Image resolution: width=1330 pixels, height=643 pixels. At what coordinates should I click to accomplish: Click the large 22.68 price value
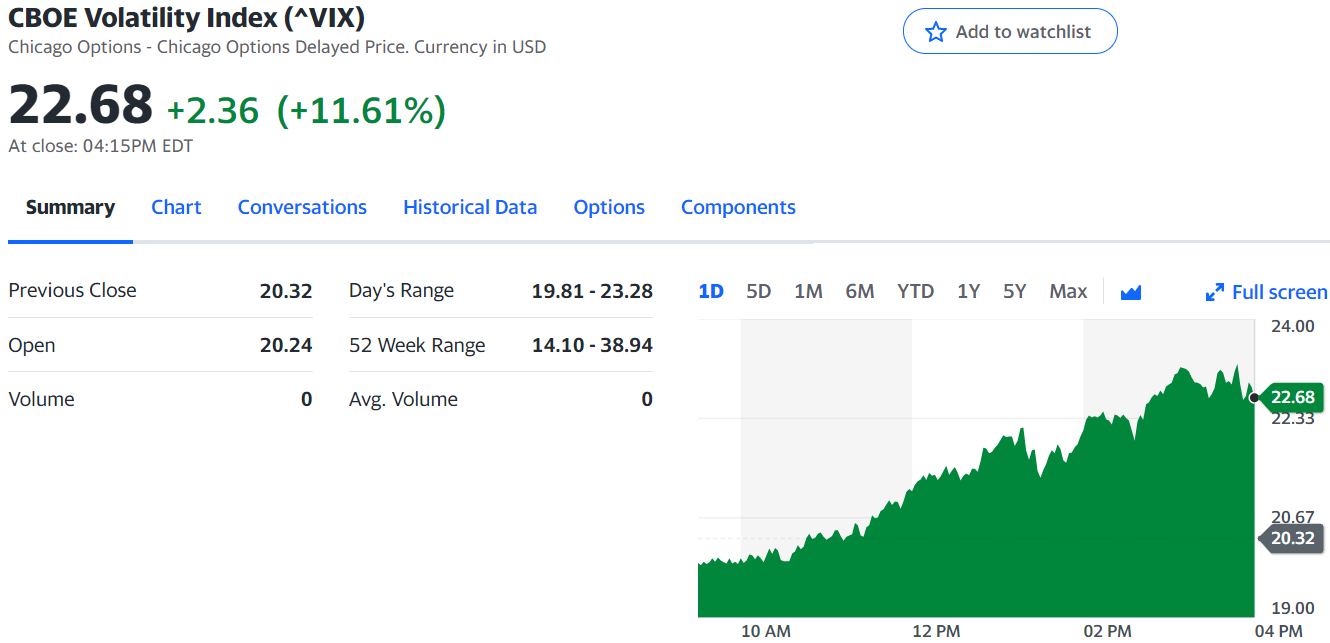tap(81, 104)
